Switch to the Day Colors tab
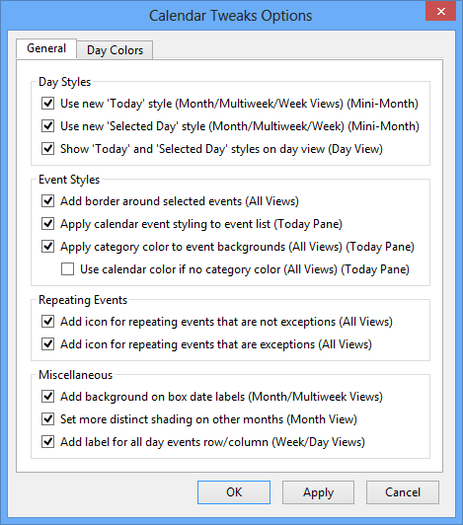 tap(115, 50)
